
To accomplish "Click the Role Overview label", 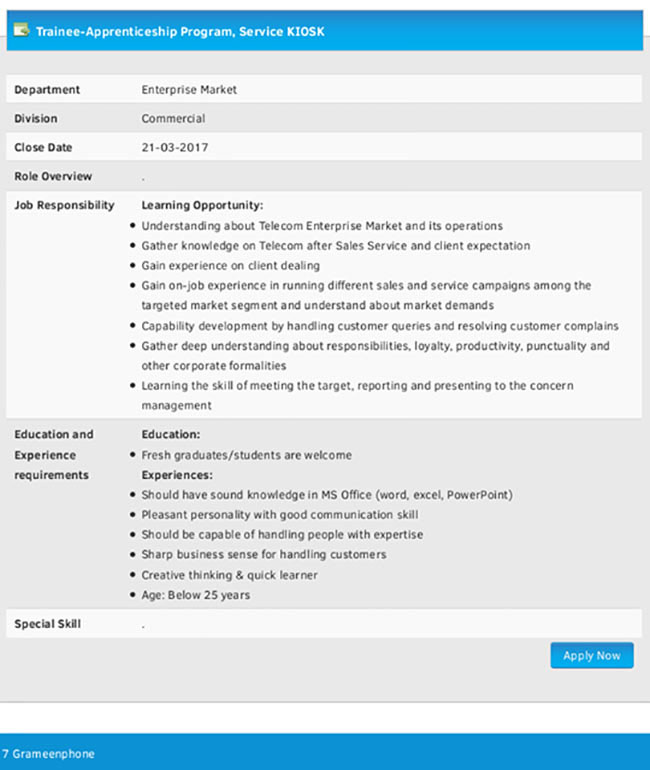I will click(x=53, y=177).
